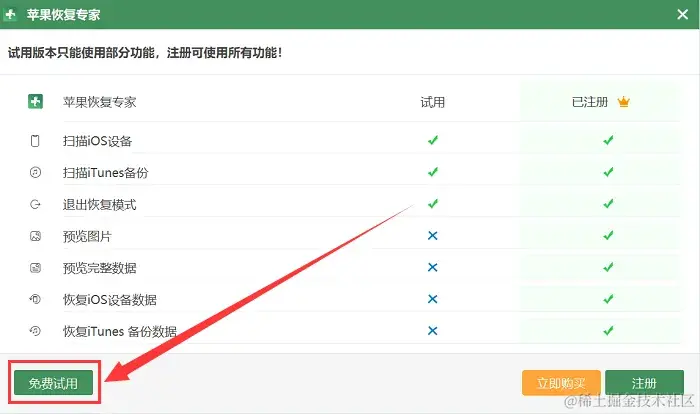The width and height of the screenshot is (700, 414).
Task: Click the 立即购买 buy now button
Action: (561, 383)
